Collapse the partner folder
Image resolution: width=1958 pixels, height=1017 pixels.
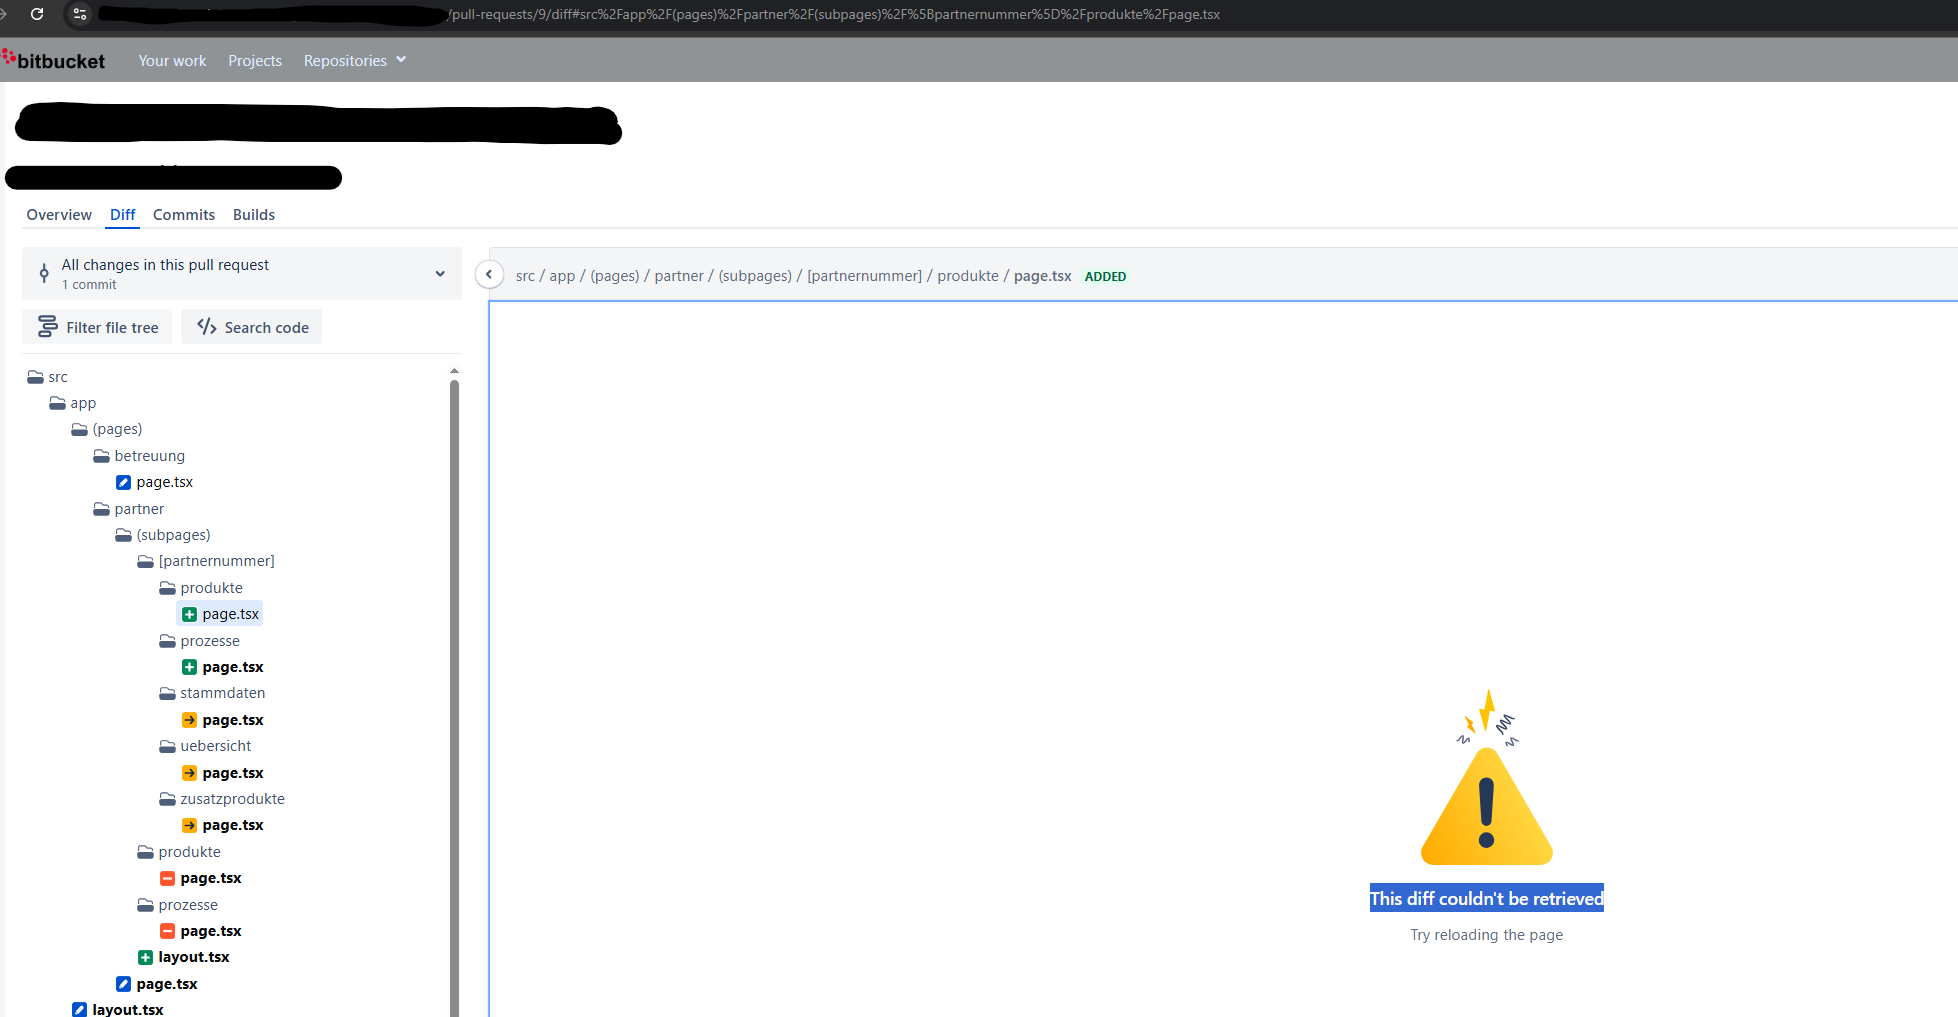coord(129,509)
